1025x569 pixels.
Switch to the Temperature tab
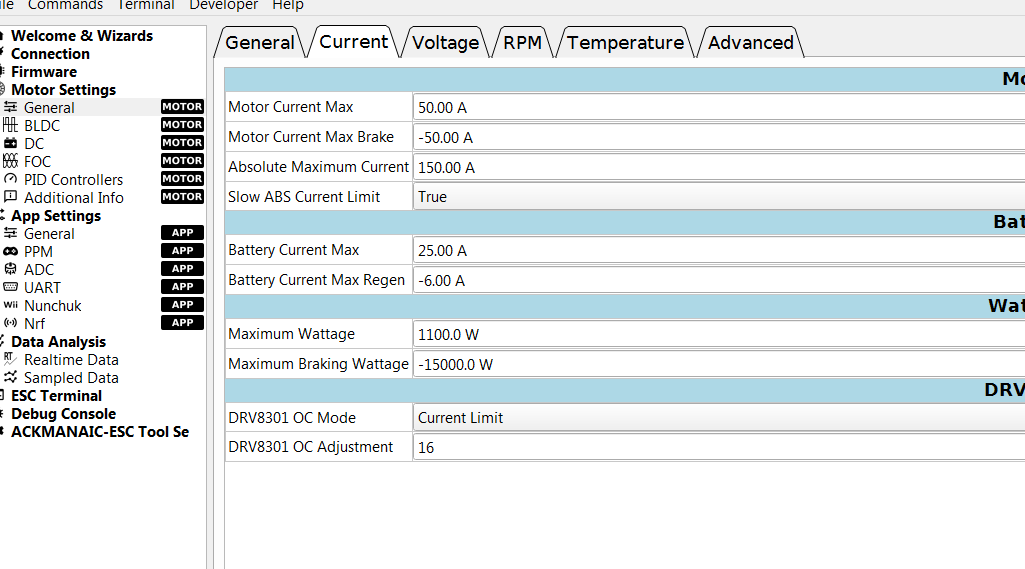click(x=625, y=43)
